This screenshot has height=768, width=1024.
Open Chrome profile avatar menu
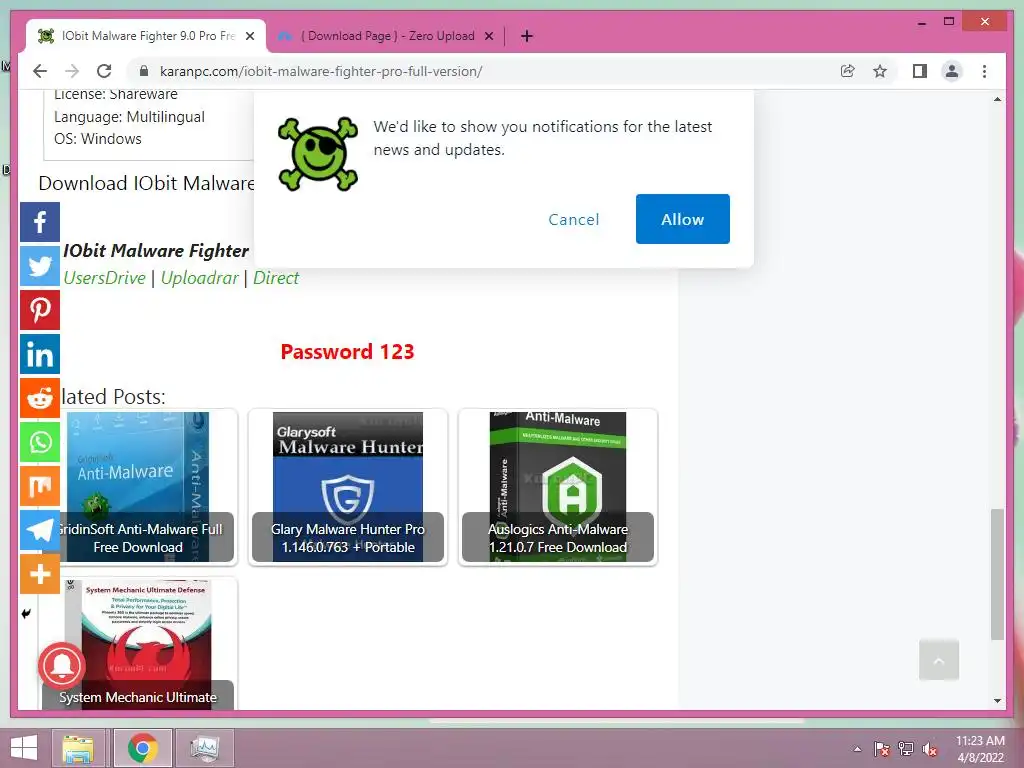click(952, 71)
